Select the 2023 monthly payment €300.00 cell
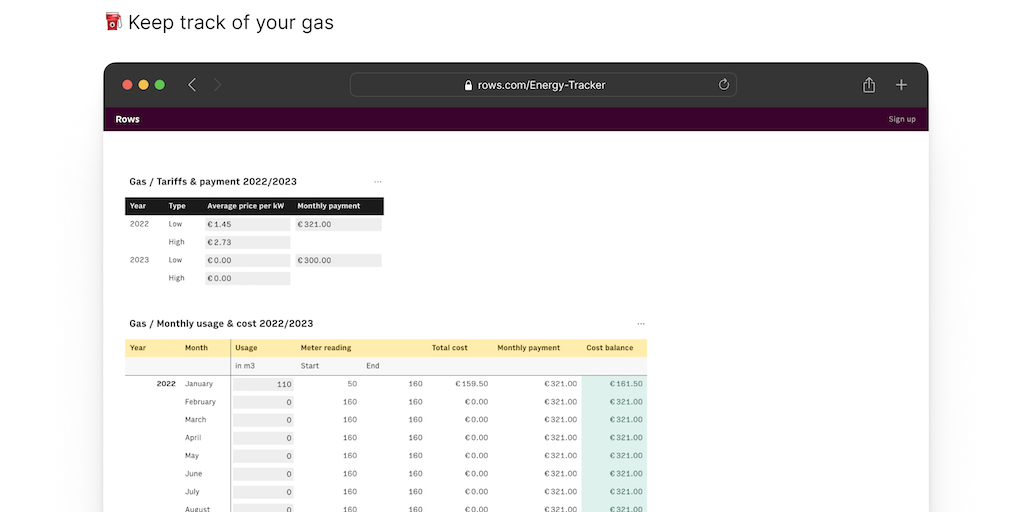This screenshot has width=1024, height=512. 338,260
